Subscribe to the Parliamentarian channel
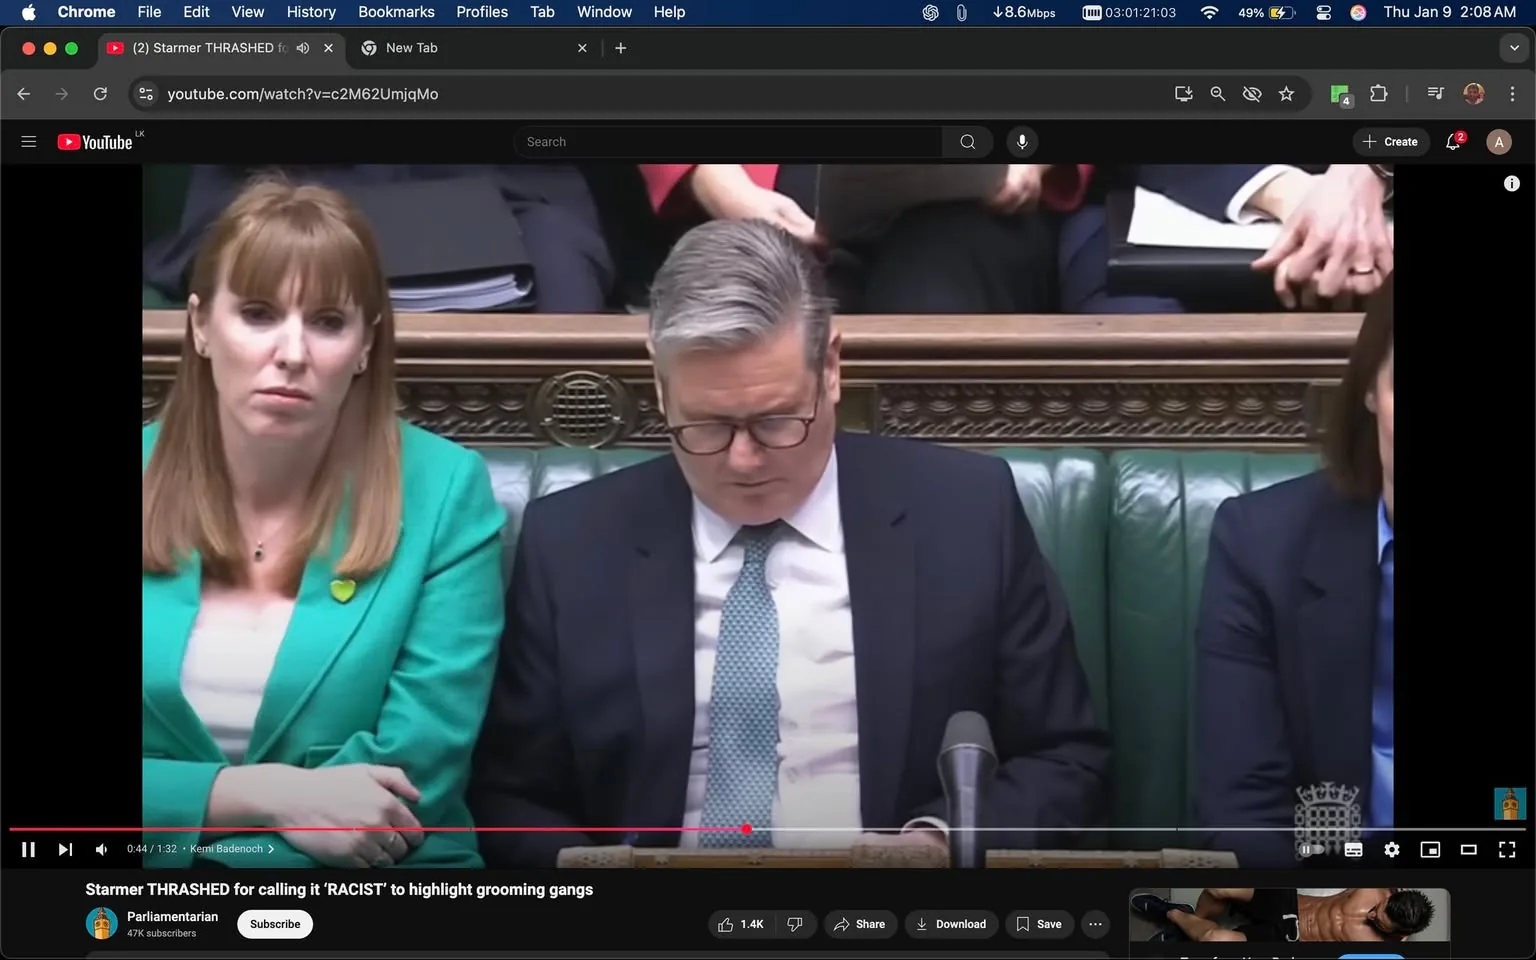Screen dimensions: 1536x960 pos(274,924)
